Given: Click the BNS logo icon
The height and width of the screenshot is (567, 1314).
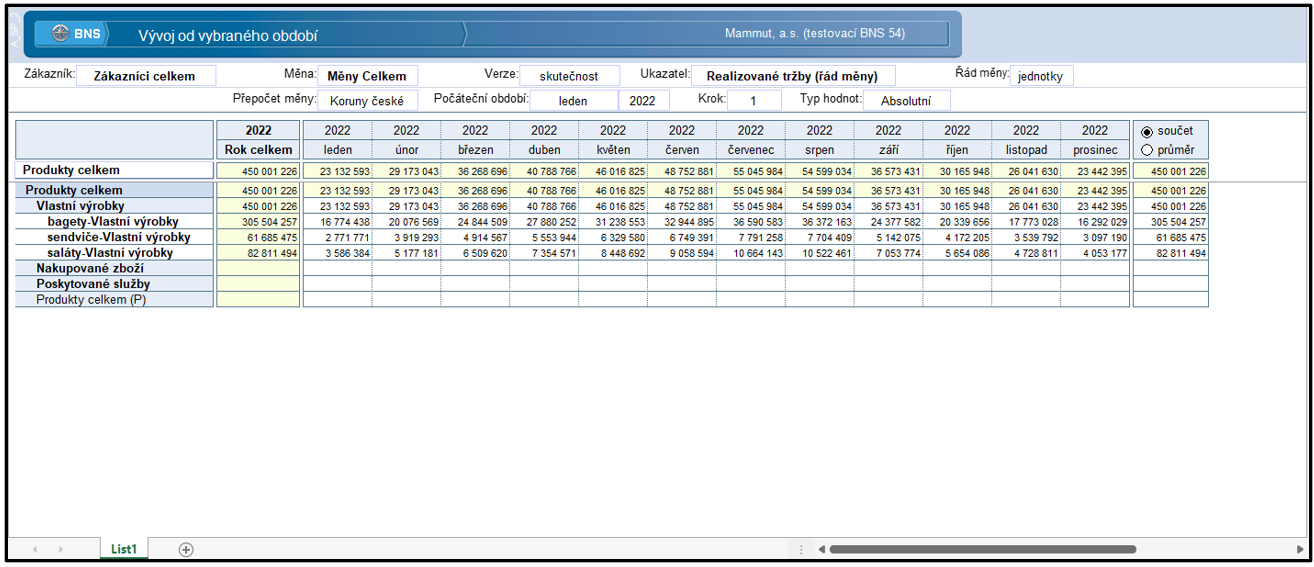Looking at the screenshot, I should coord(60,33).
